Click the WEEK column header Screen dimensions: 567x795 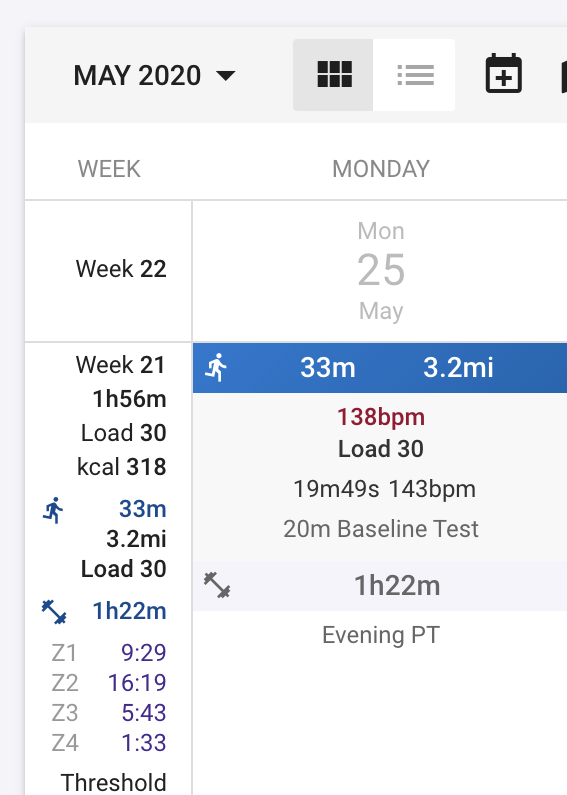pyautogui.click(x=109, y=169)
